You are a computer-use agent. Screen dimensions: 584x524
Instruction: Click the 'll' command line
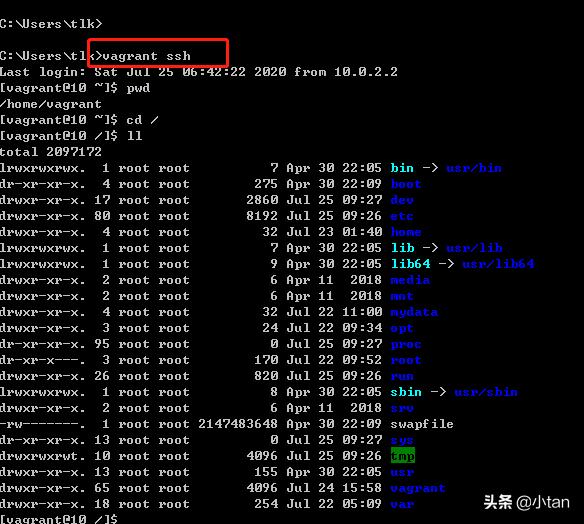(x=71, y=136)
